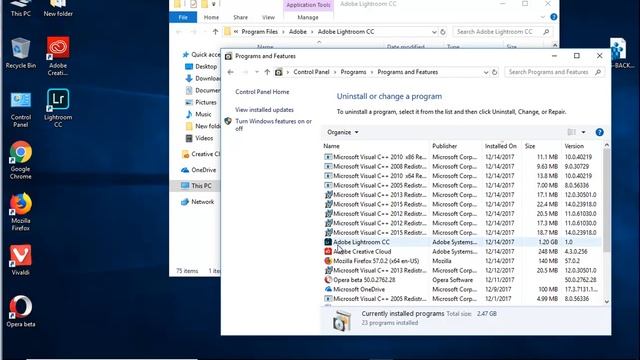Click Programs in the breadcrumb path

[x=353, y=72]
